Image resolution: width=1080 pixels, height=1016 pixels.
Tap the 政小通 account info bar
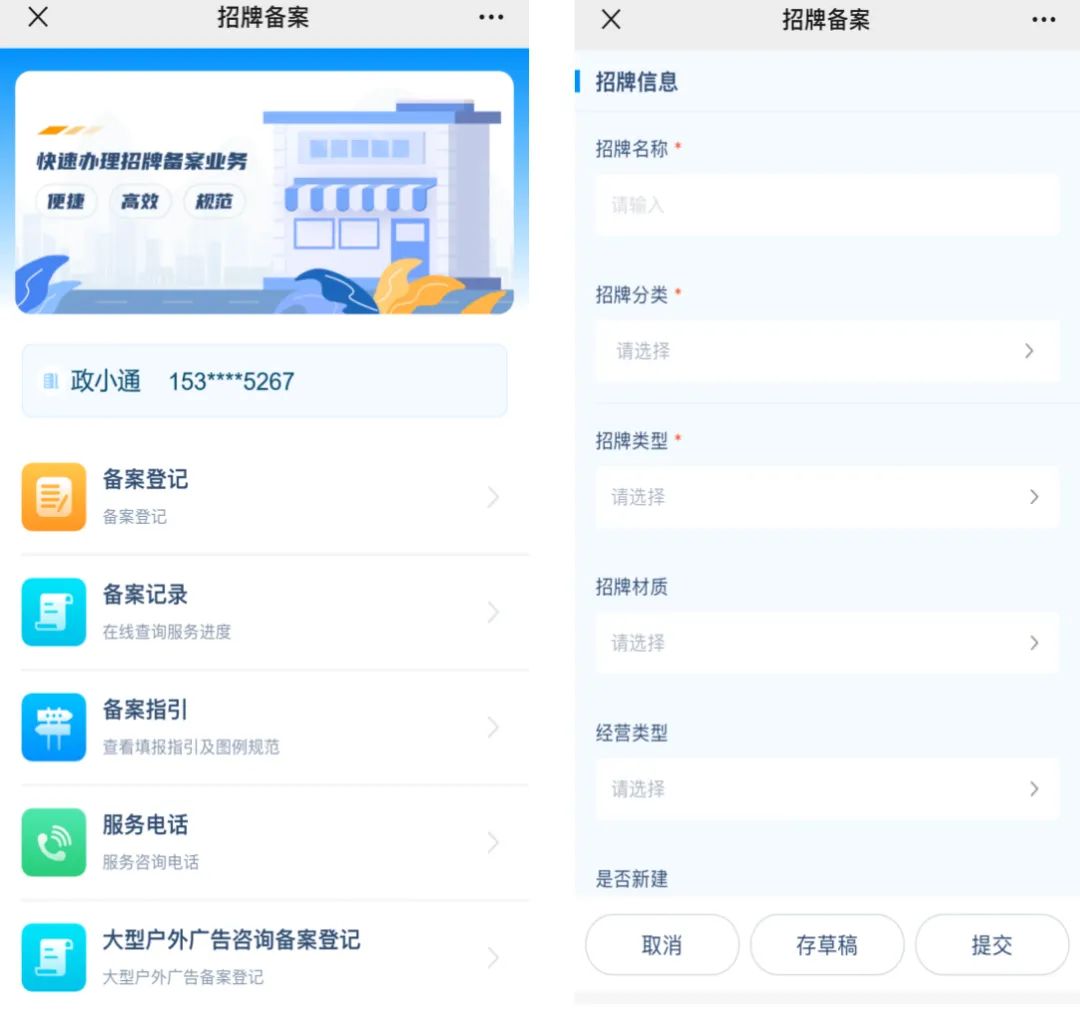coord(264,381)
